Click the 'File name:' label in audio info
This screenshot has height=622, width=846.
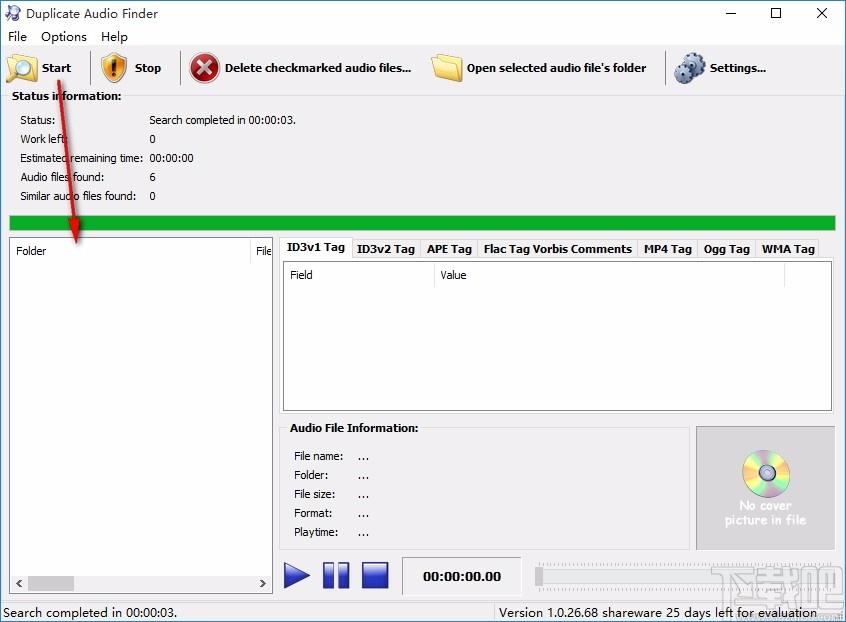pos(318,456)
